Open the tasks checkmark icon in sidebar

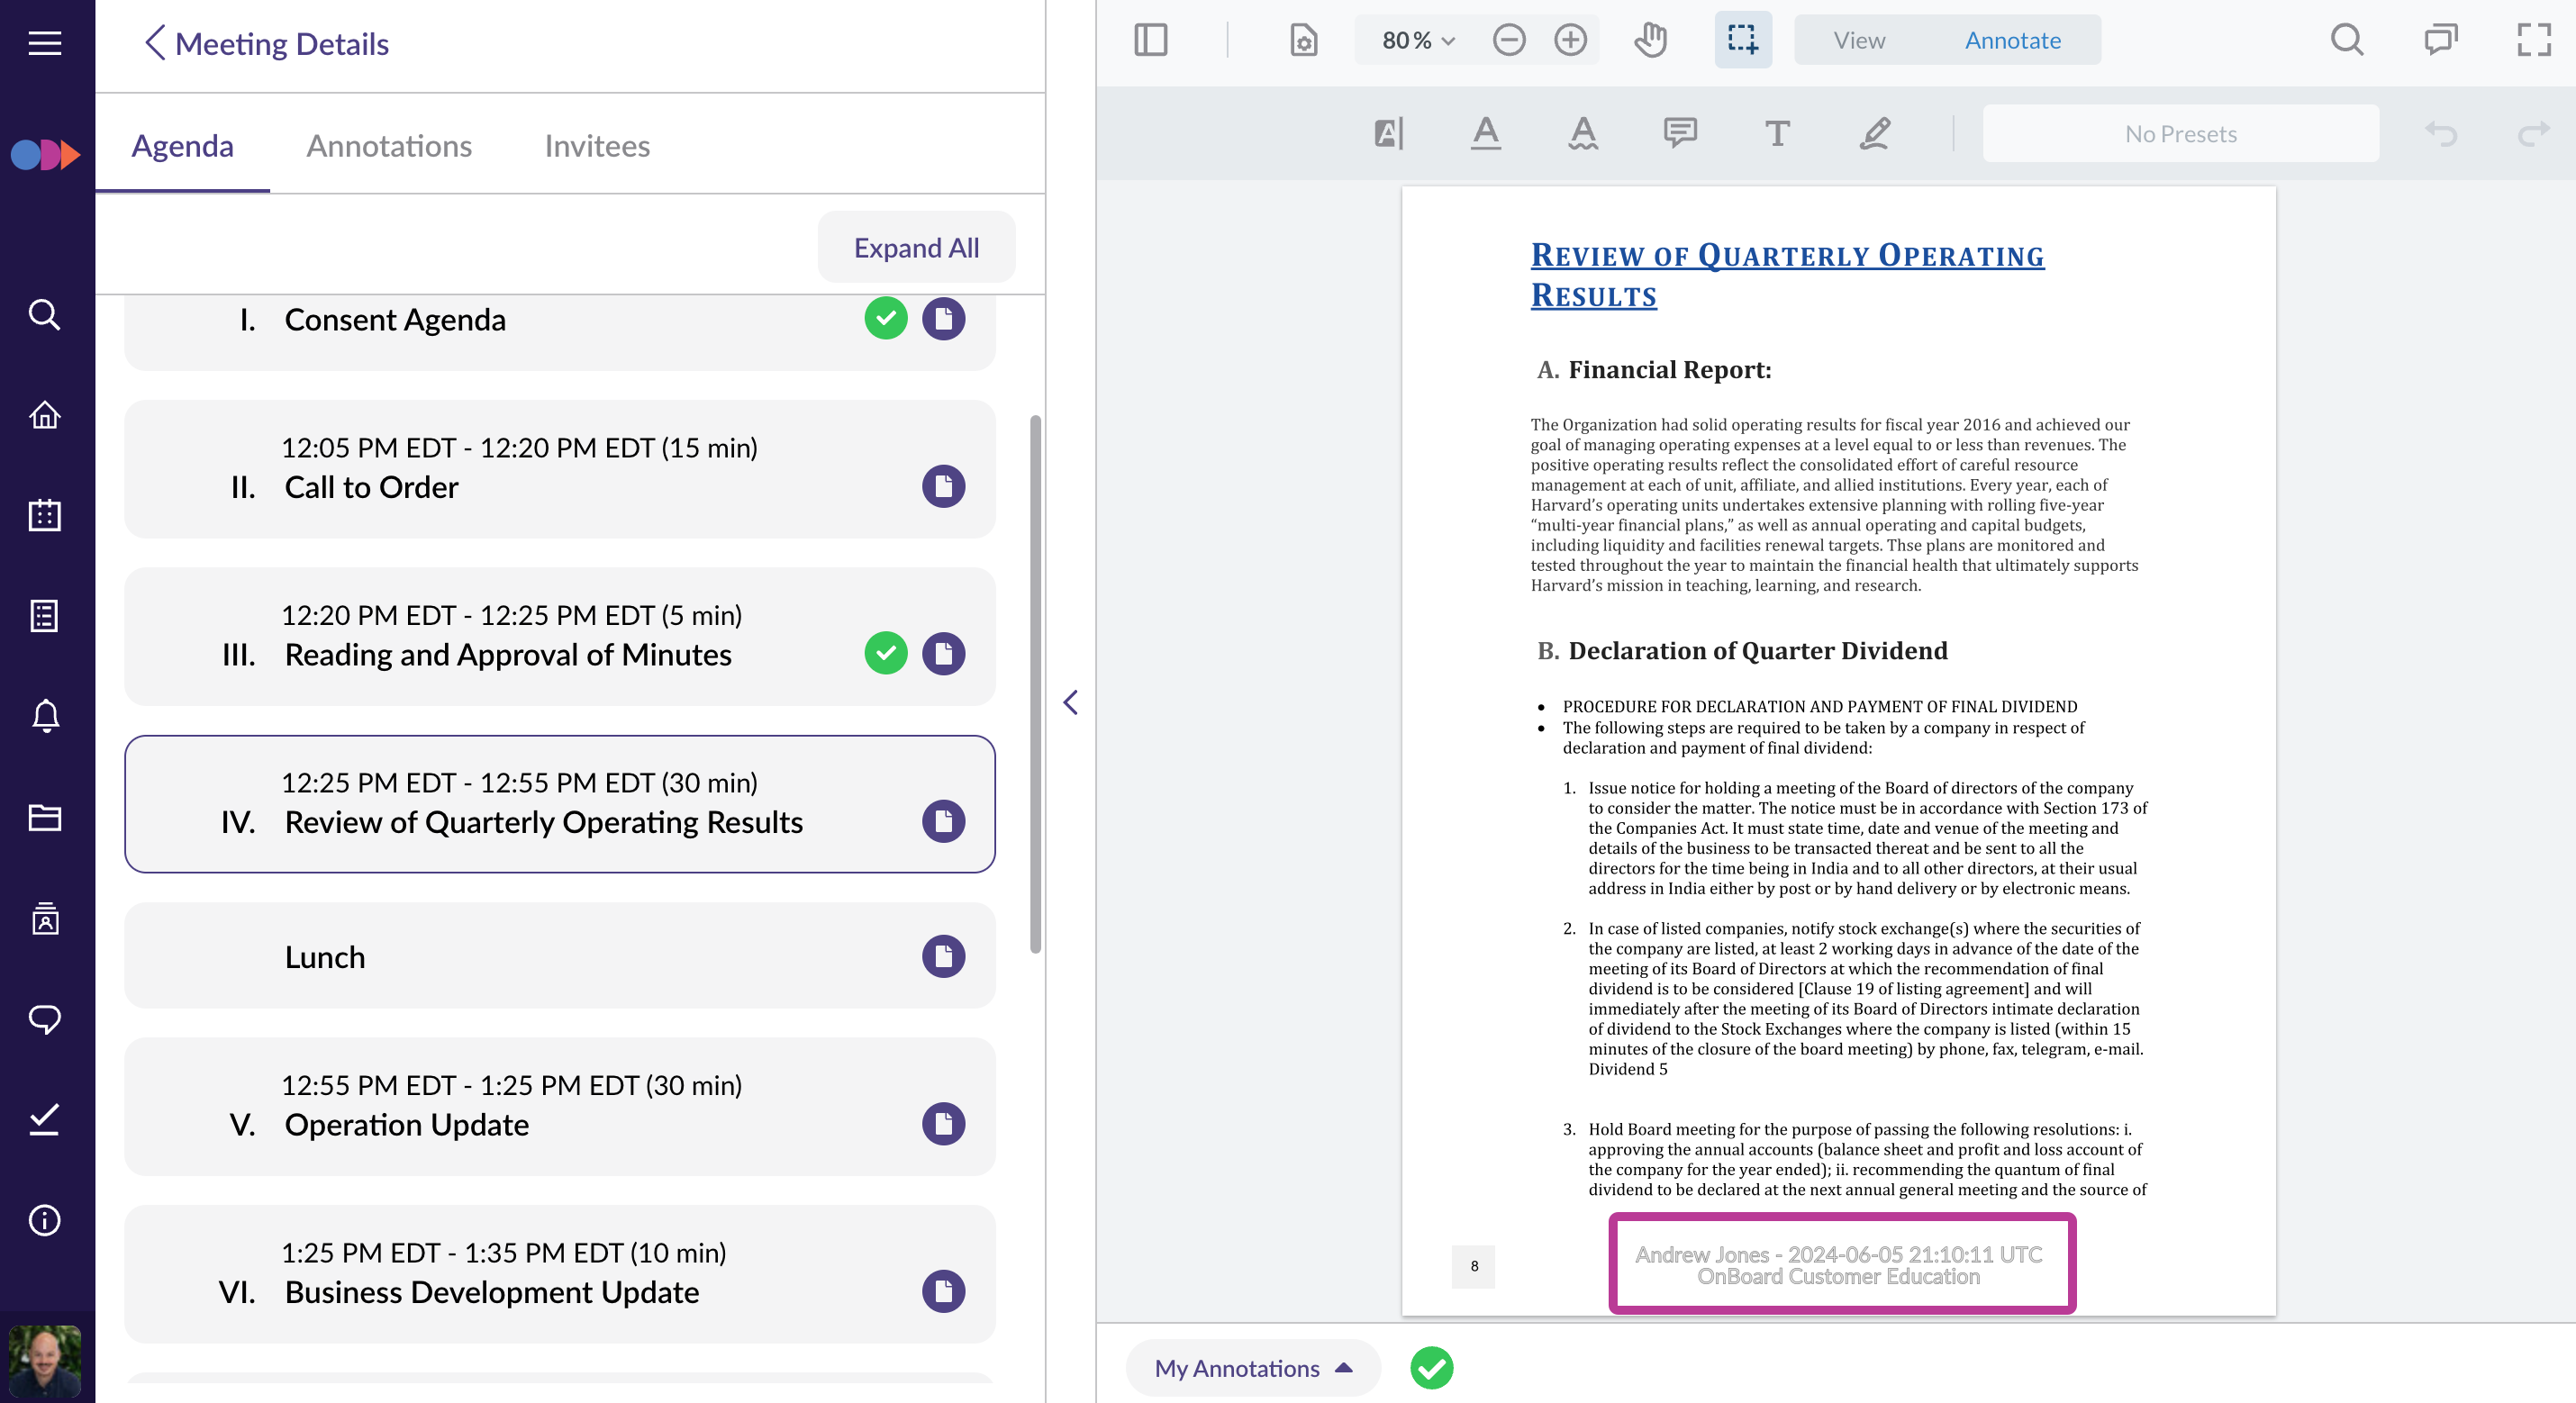tap(44, 1119)
